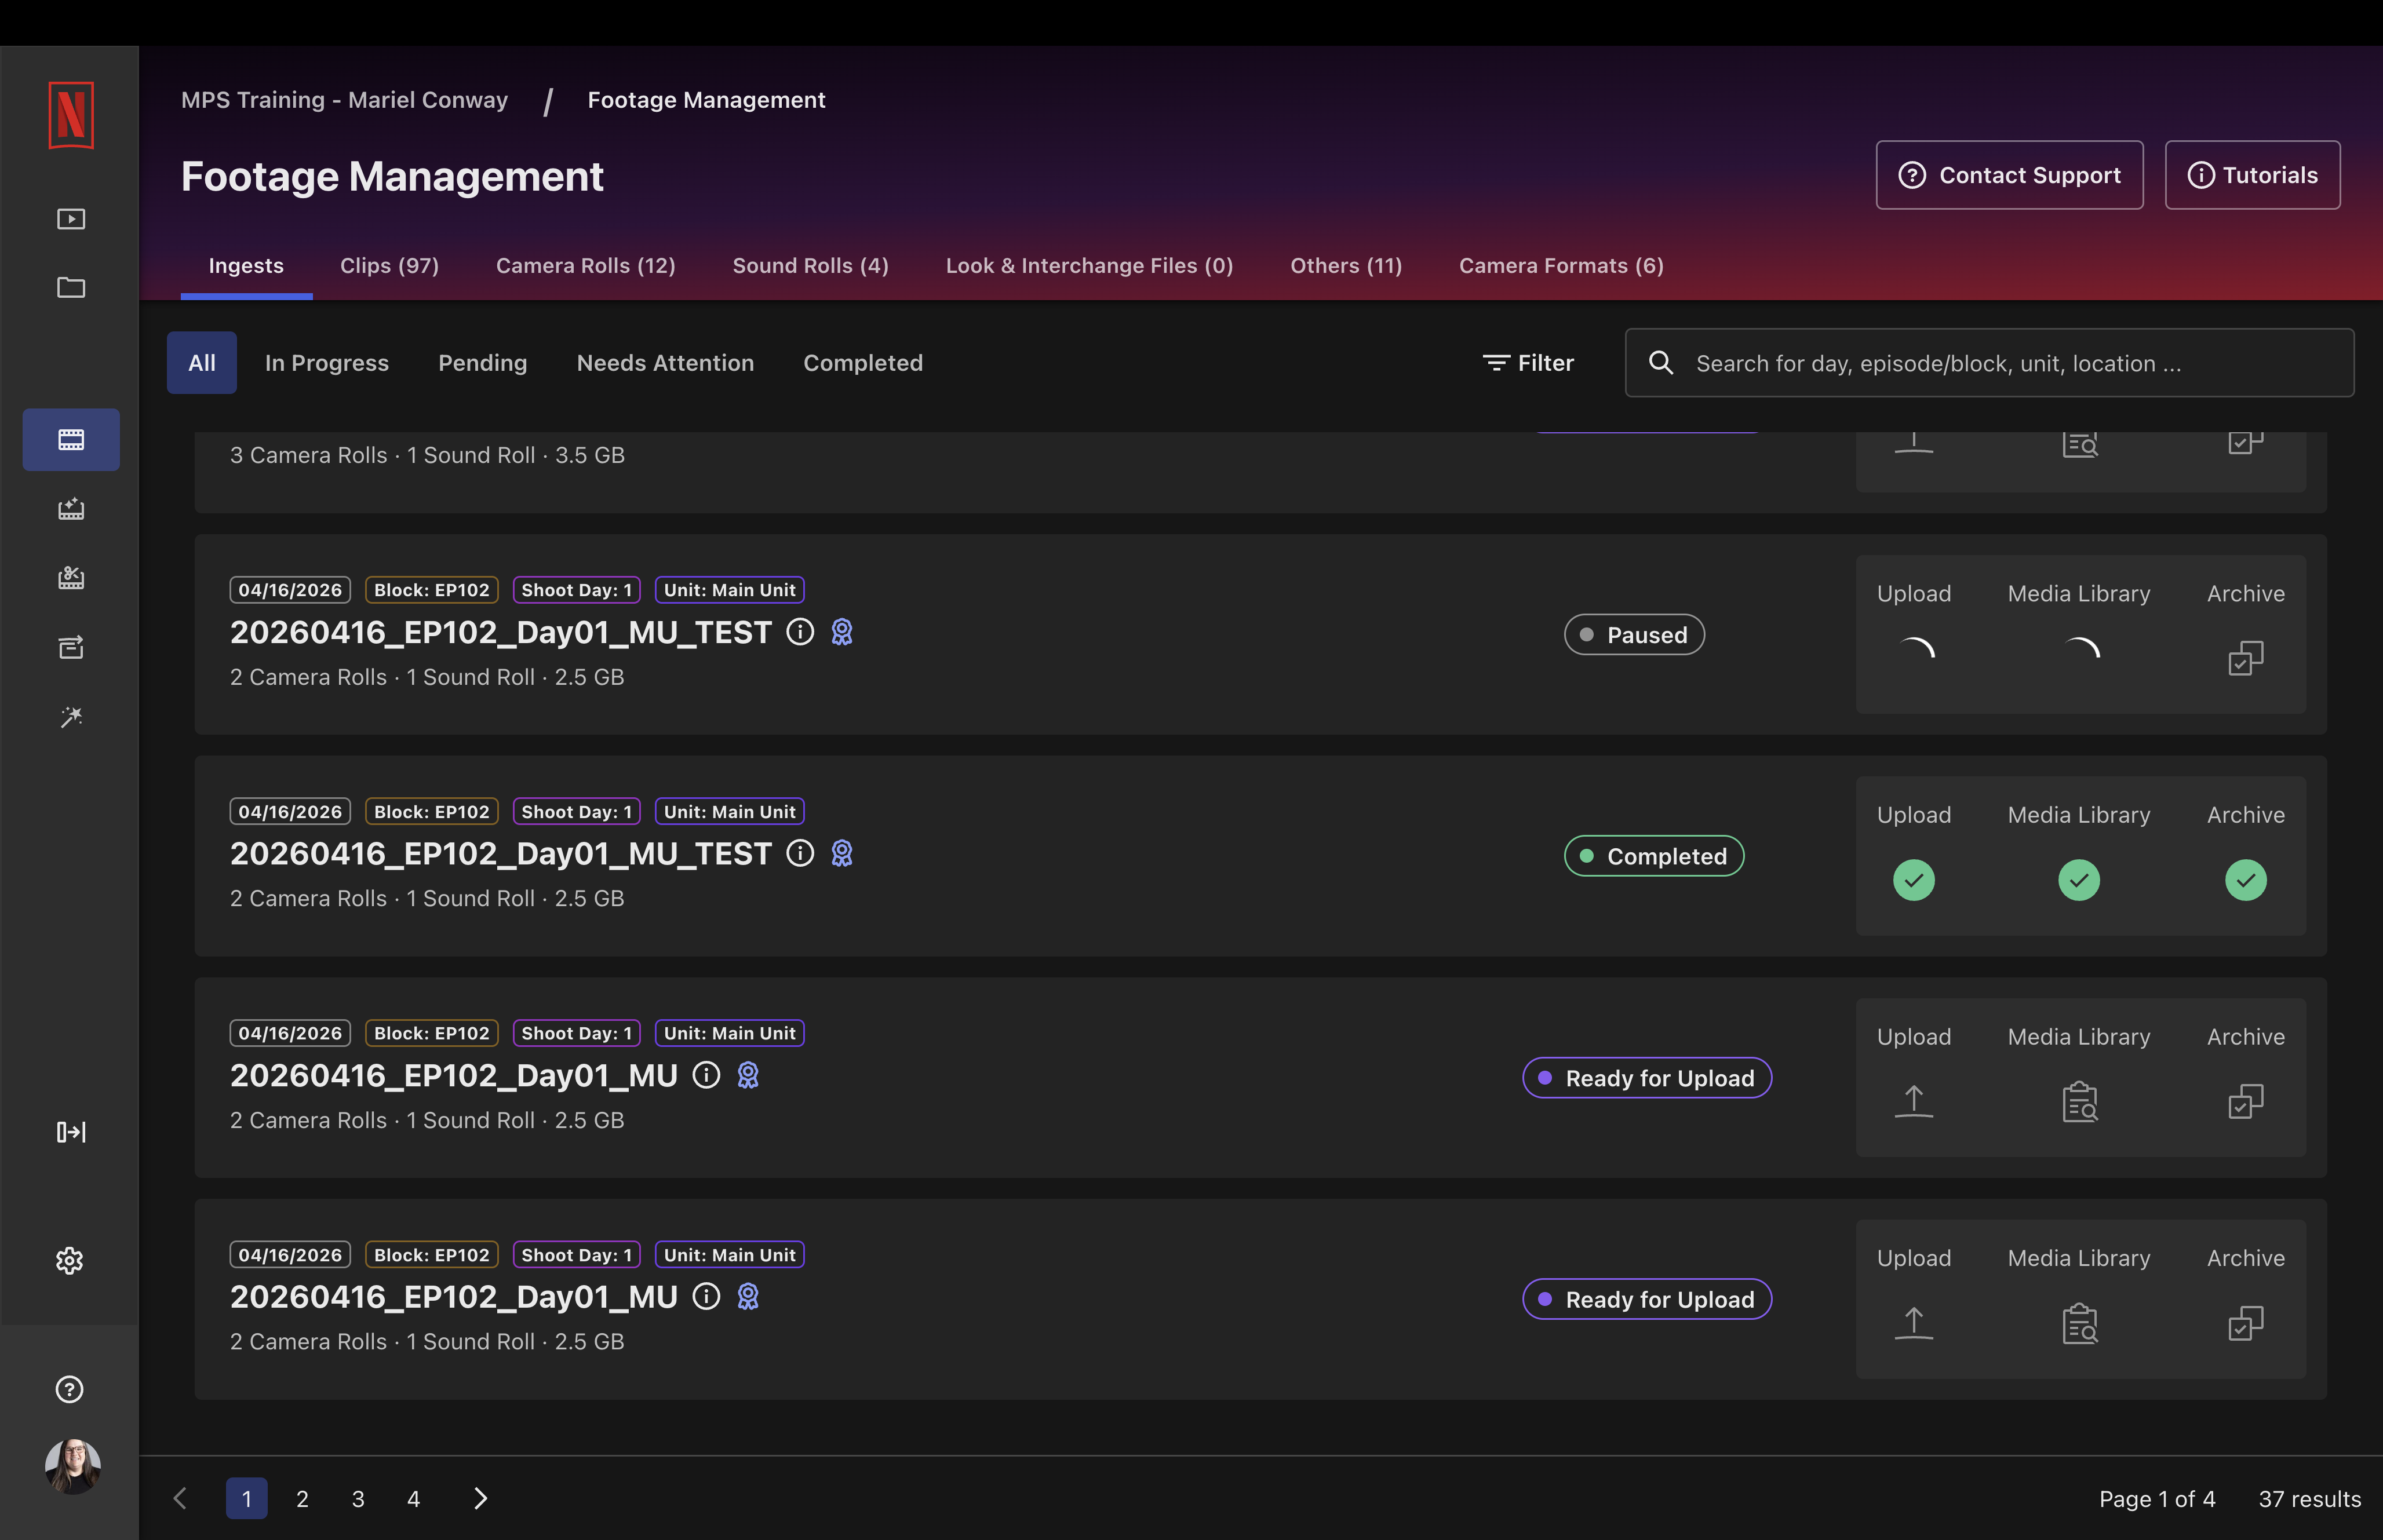Click the Archive checkmark on Completed ingest
The image size is (2383, 1540).
2246,880
